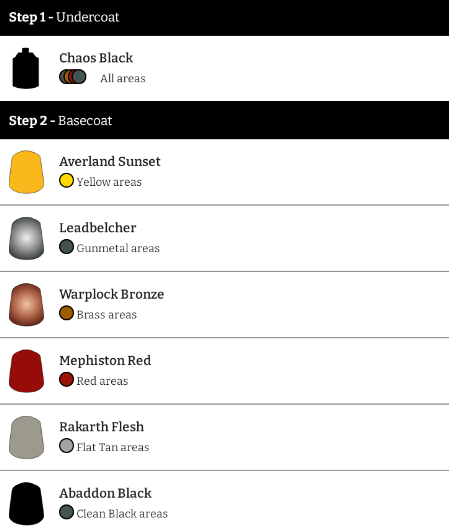Viewport: 449px width, 532px height.
Task: Select the Warplock Bronze paint pot icon
Action: [26, 305]
